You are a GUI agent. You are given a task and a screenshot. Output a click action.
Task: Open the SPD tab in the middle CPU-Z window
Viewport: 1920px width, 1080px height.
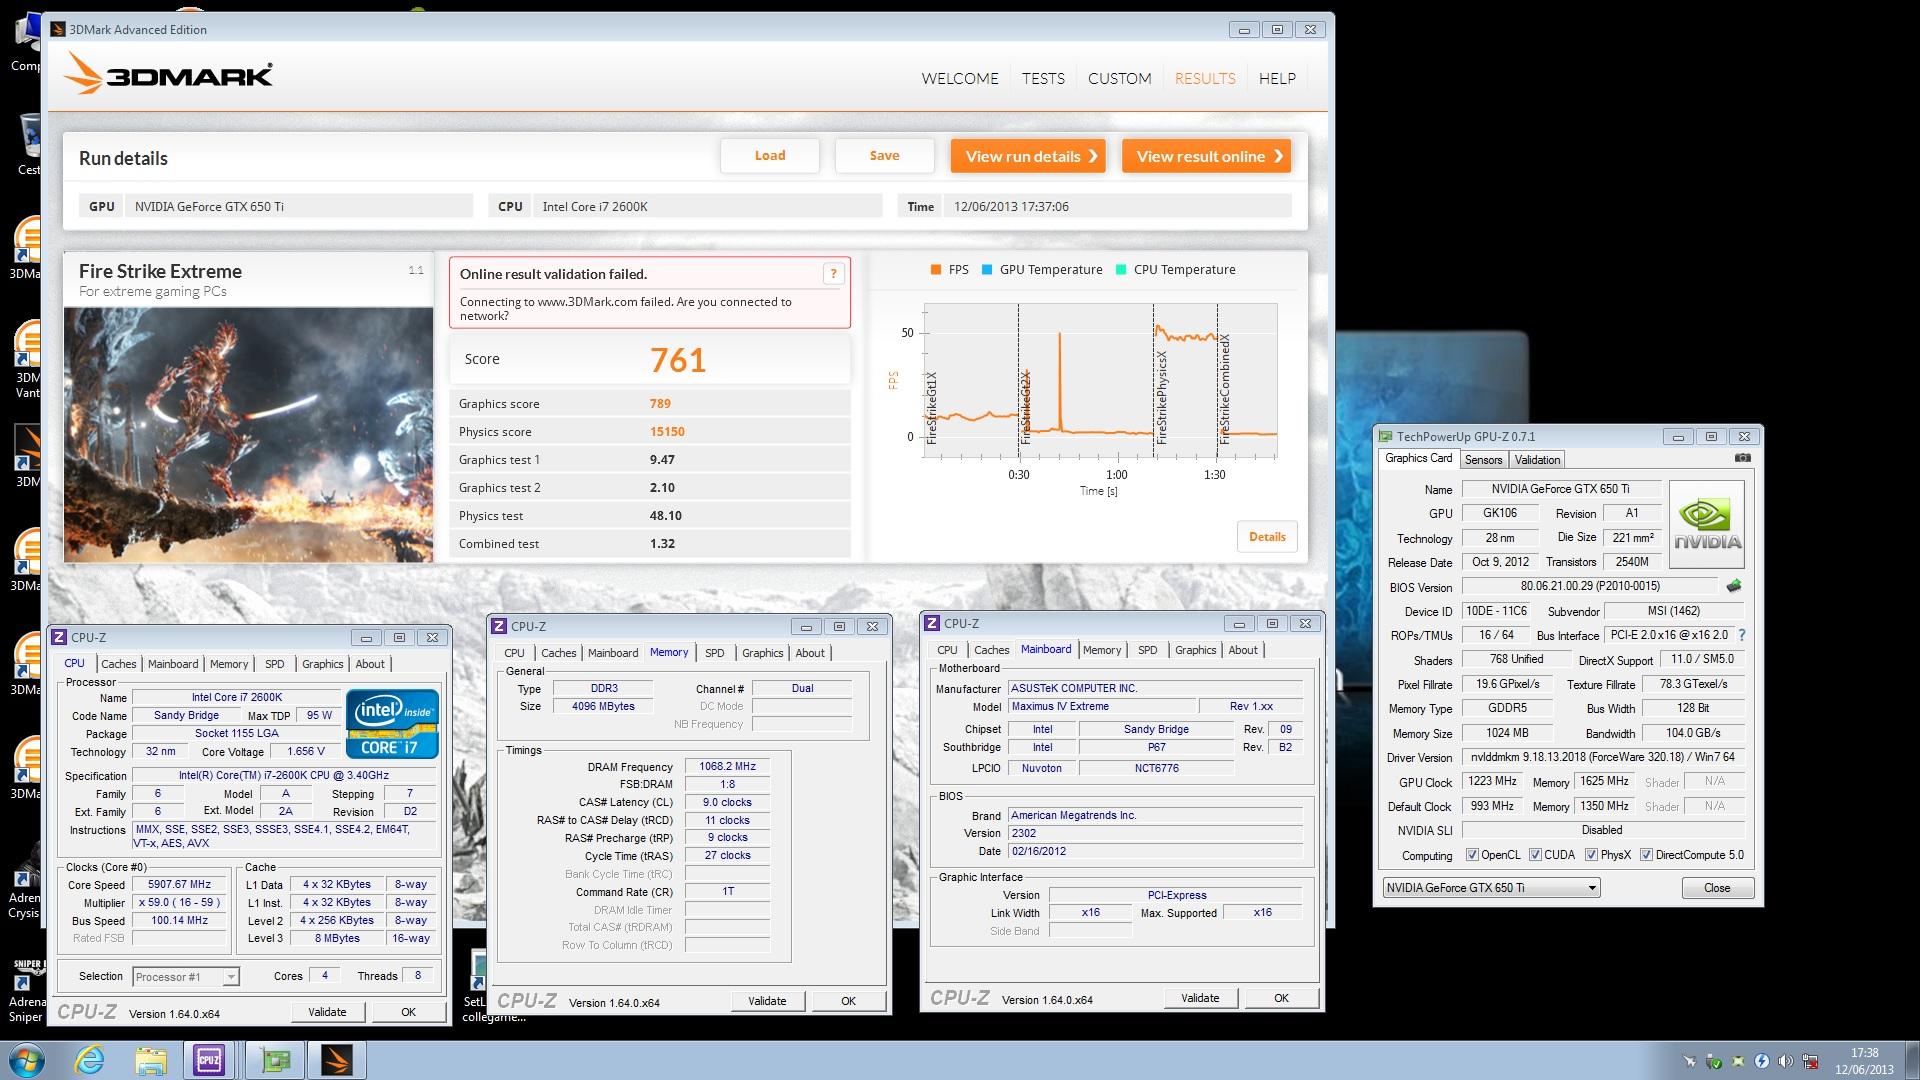click(714, 653)
